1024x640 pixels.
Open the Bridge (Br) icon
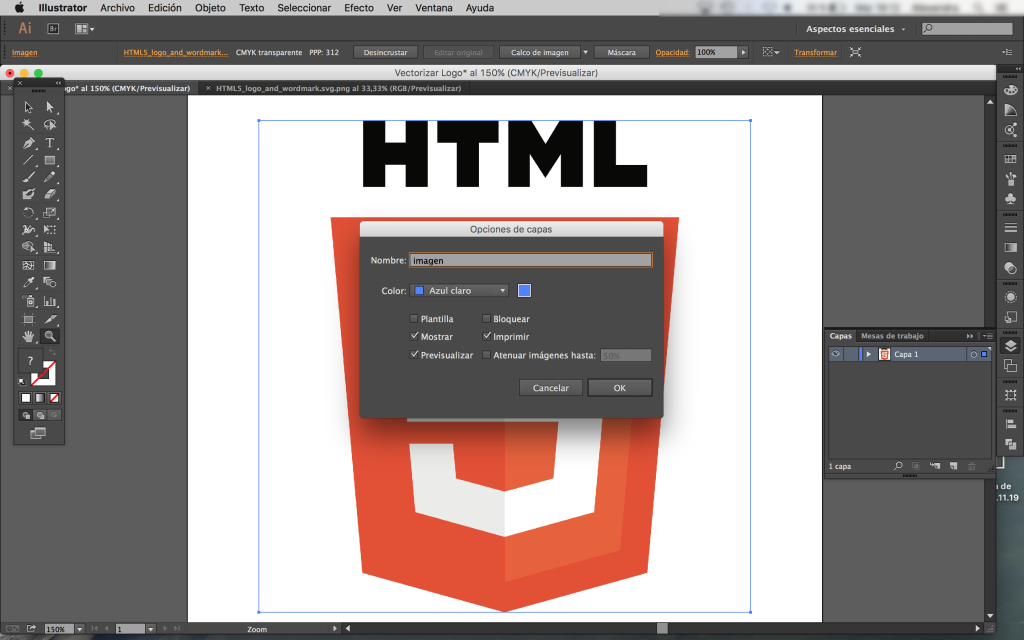point(54,29)
